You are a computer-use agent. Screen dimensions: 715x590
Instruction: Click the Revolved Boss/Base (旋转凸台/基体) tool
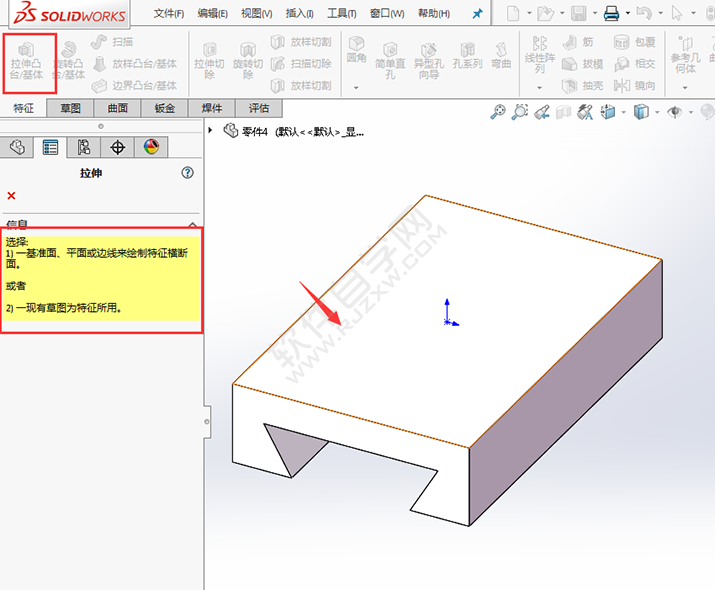69,61
